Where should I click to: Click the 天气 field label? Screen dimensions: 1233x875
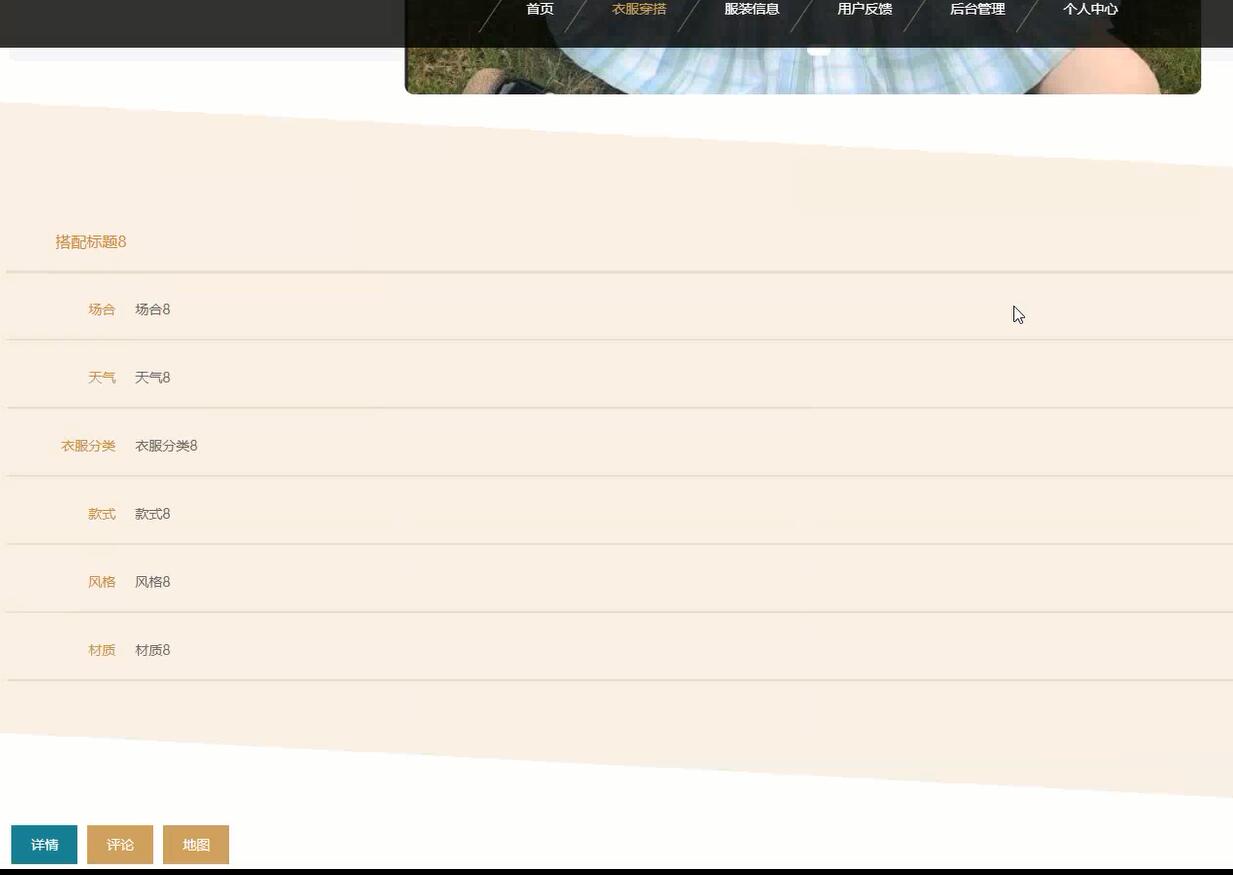click(x=102, y=378)
